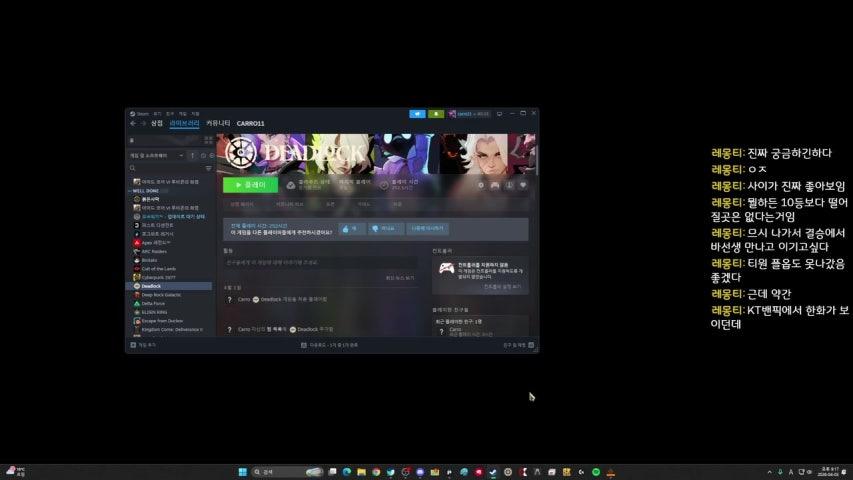This screenshot has height=480, width=853.
Task: Select Cult of the Lamb in library
Action: coord(159,268)
